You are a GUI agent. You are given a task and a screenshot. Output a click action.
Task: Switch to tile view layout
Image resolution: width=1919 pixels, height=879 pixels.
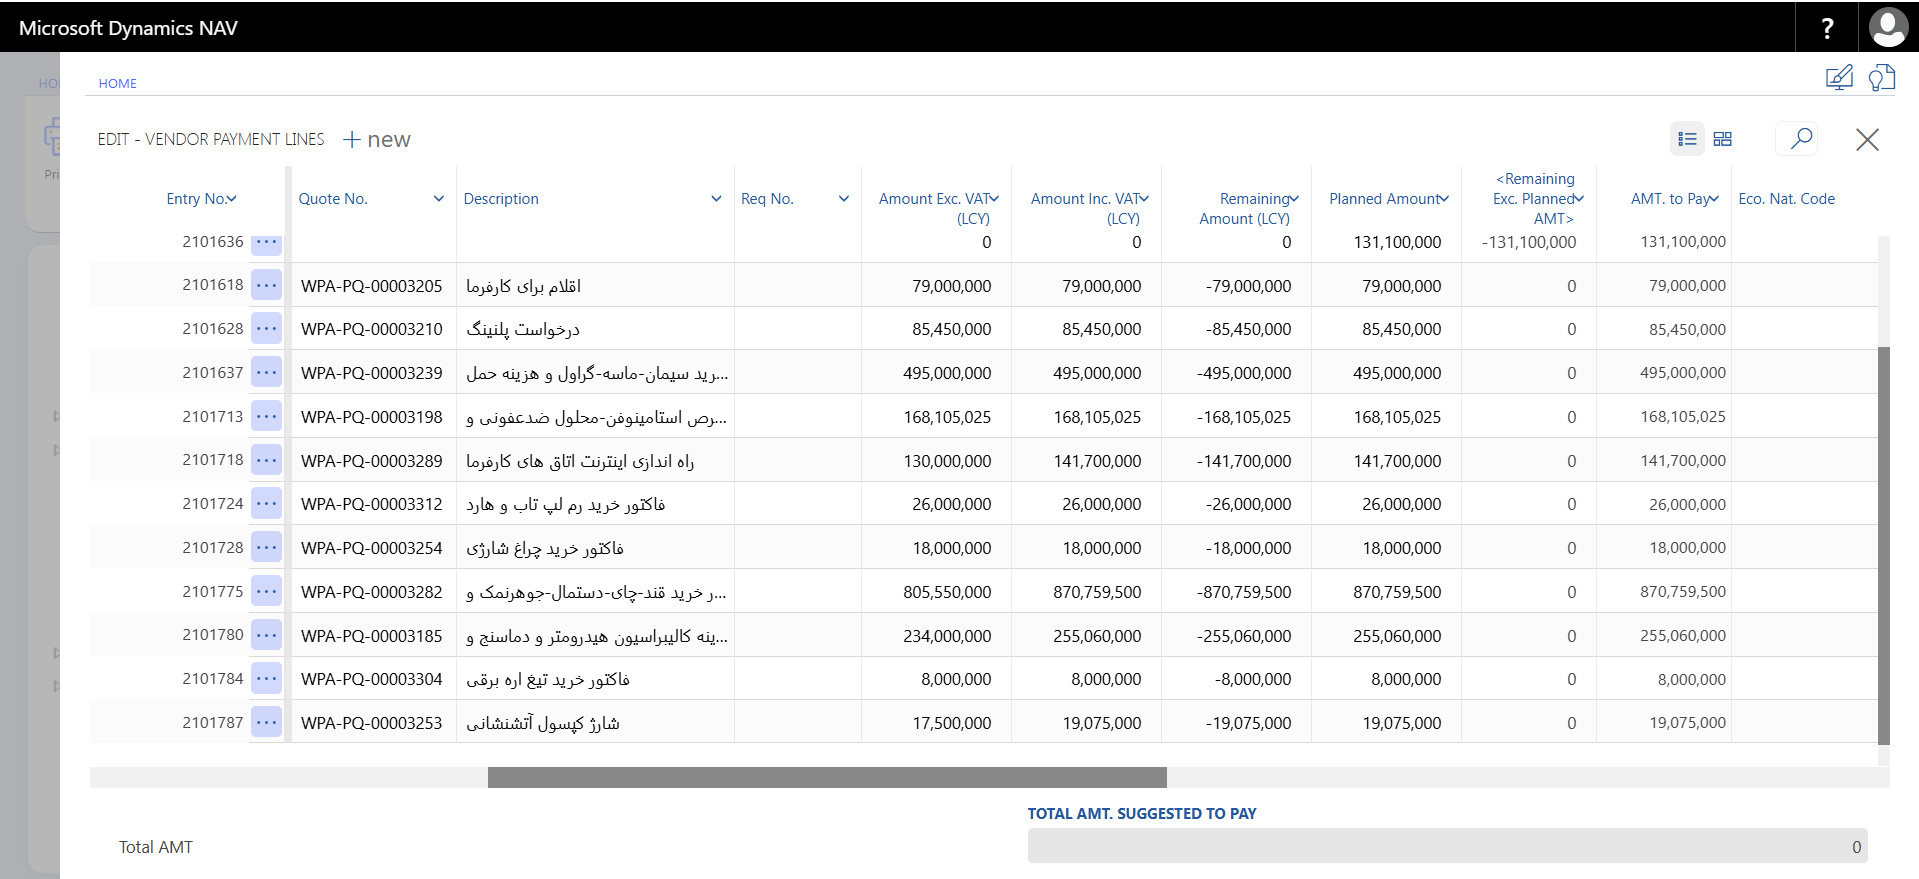click(1722, 139)
